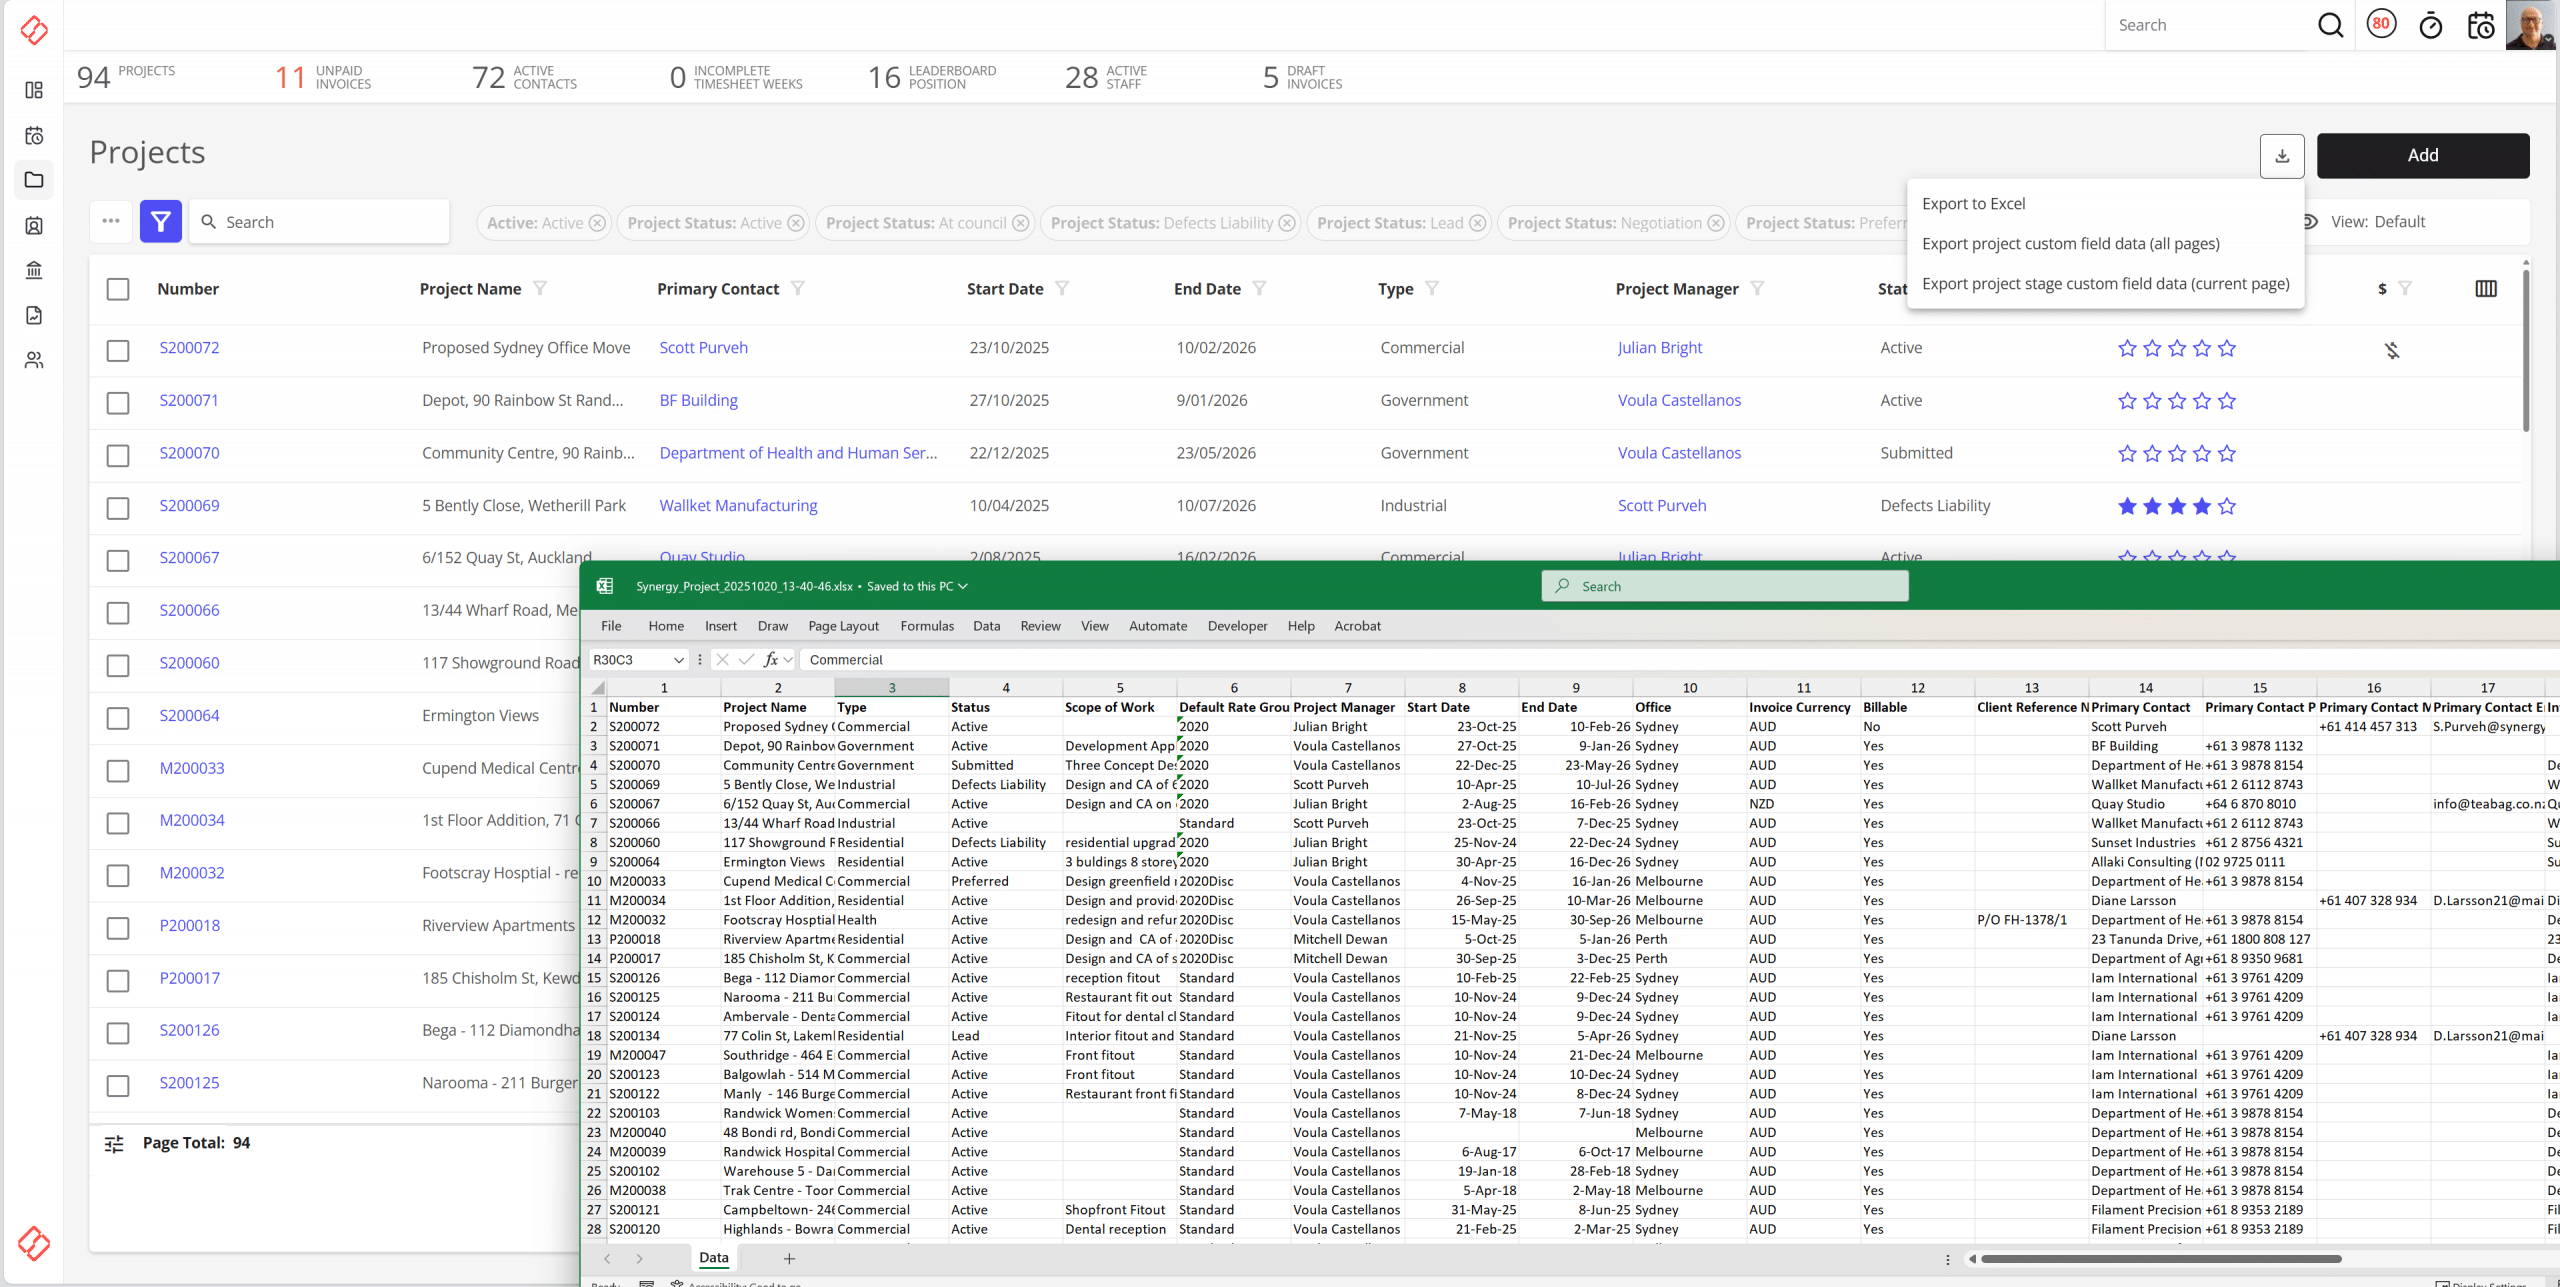The image size is (2560, 1287).
Task: Check the select-all checkbox in header
Action: tap(118, 289)
